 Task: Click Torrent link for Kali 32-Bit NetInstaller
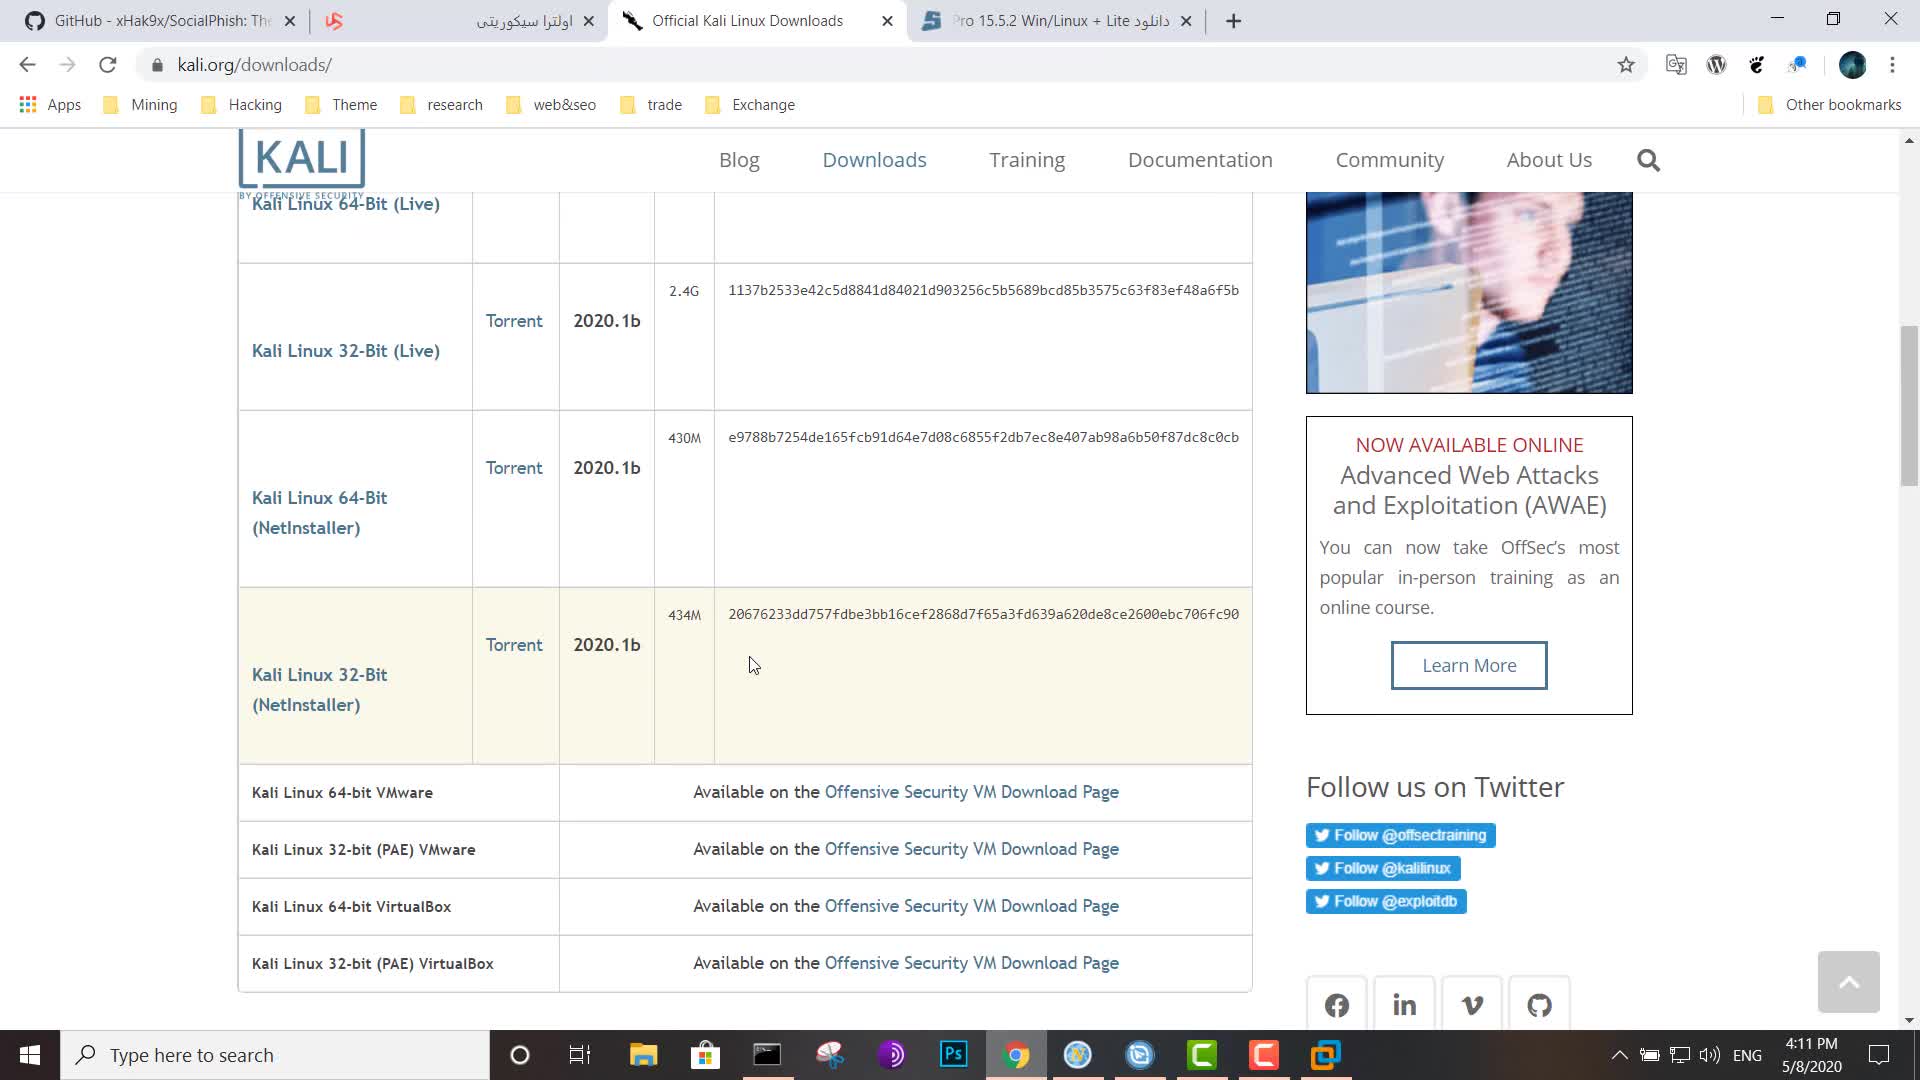pyautogui.click(x=514, y=645)
